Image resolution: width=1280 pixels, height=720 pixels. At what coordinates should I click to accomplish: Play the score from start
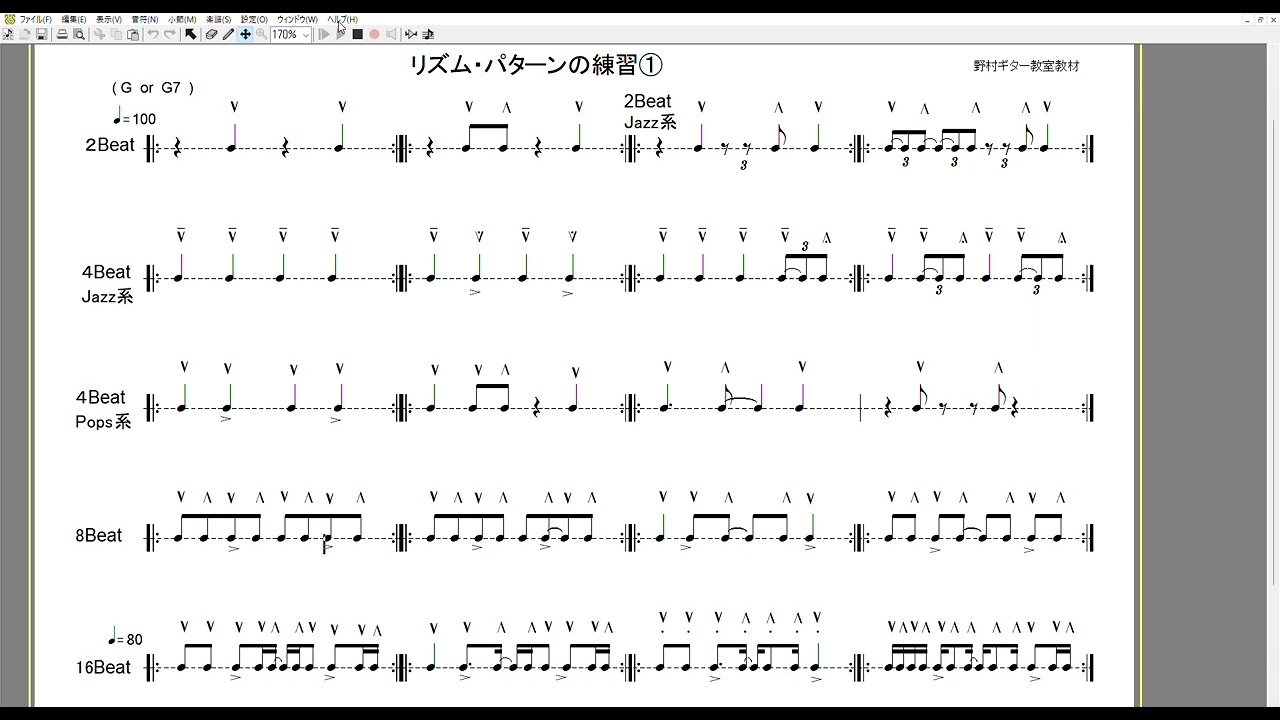click(x=323, y=34)
